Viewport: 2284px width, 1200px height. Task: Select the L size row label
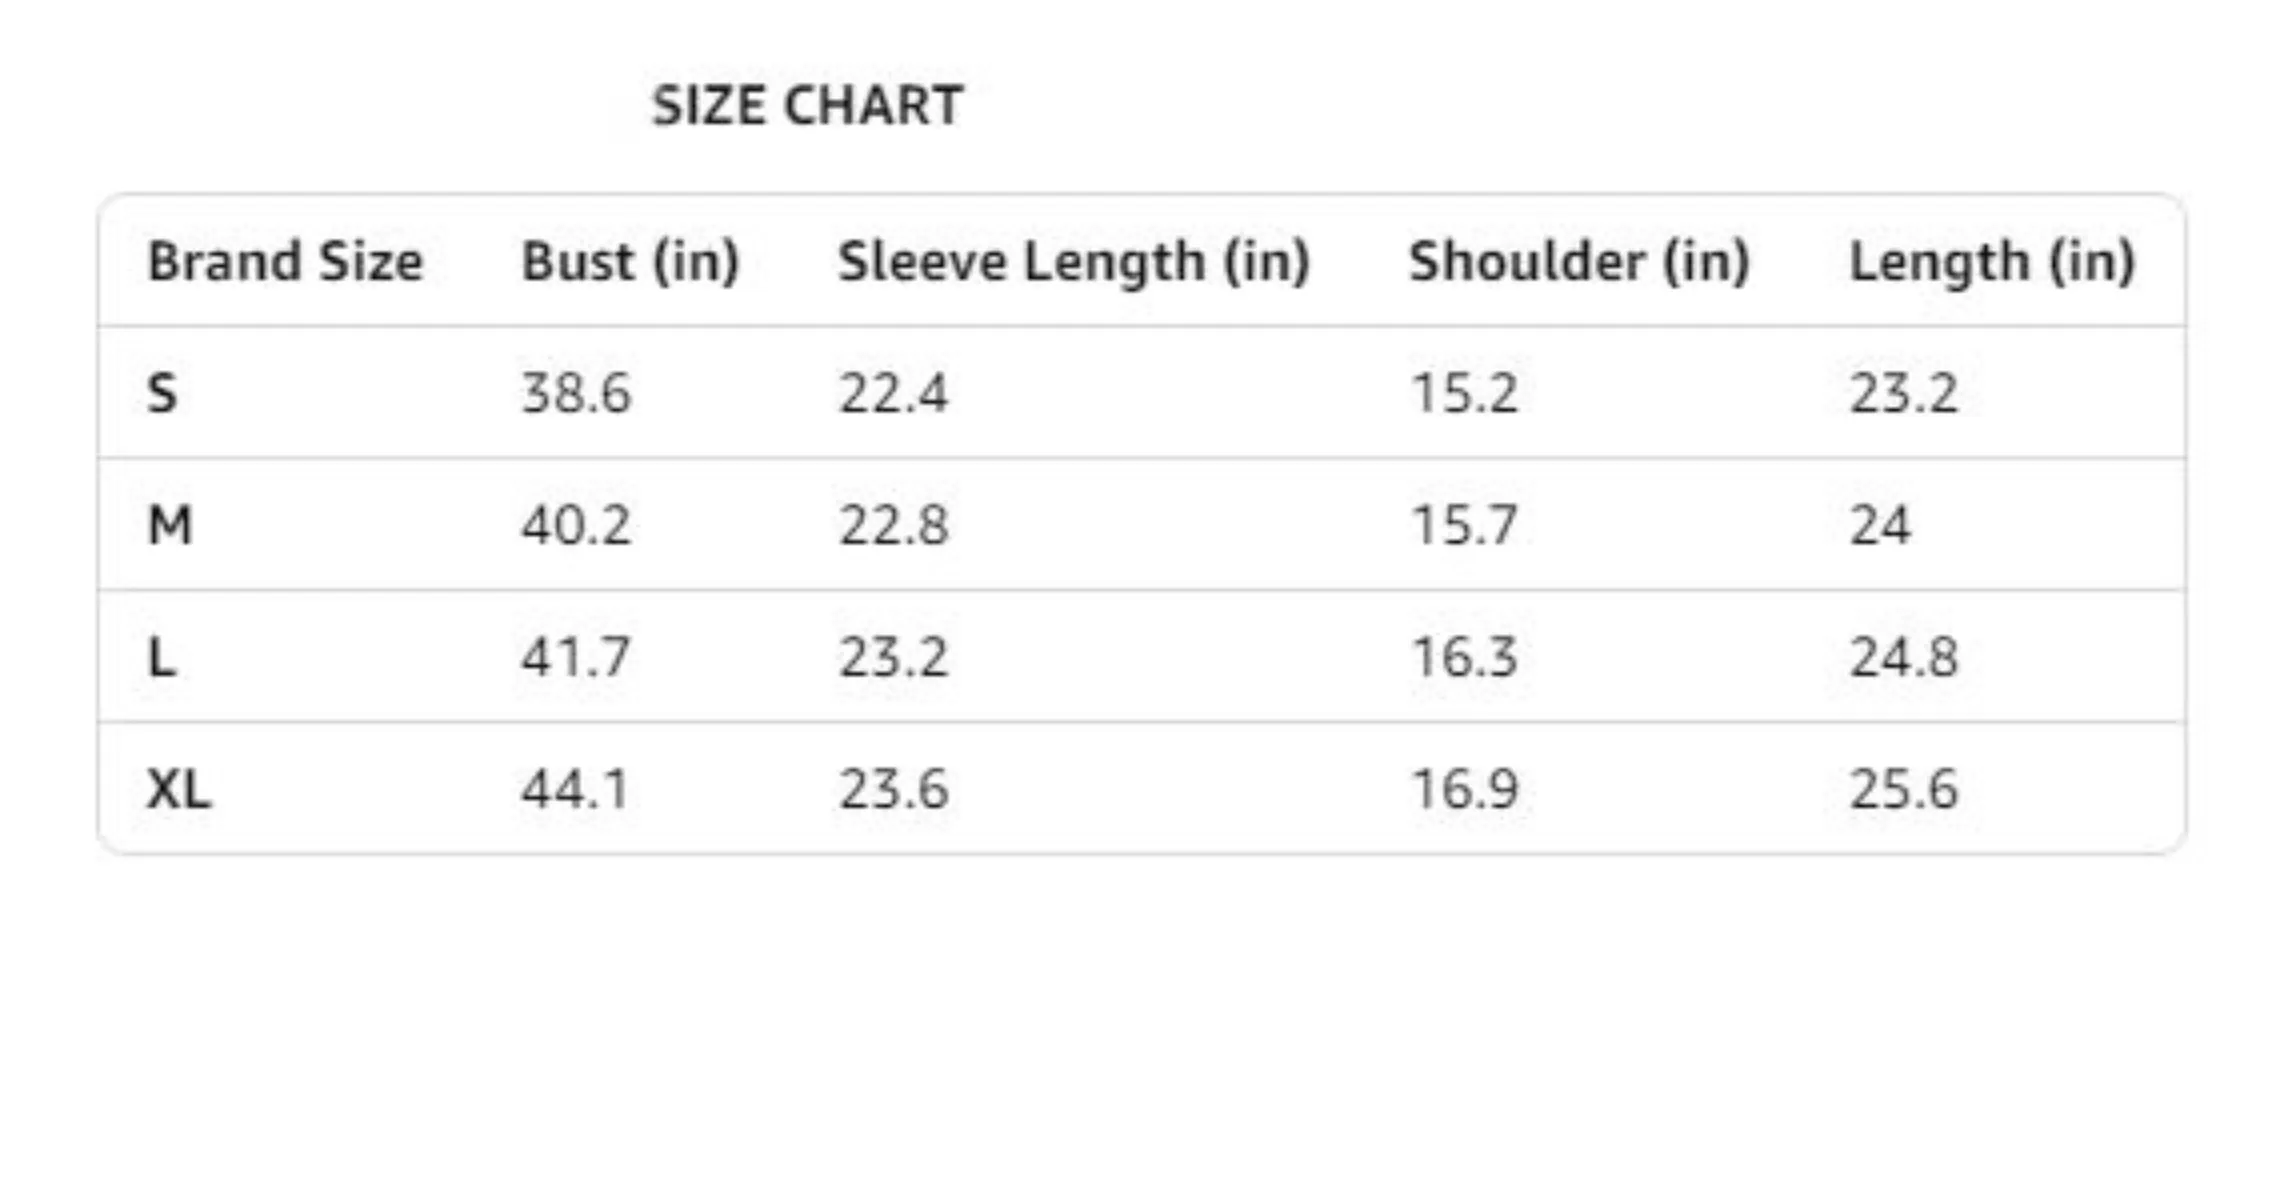tap(161, 658)
